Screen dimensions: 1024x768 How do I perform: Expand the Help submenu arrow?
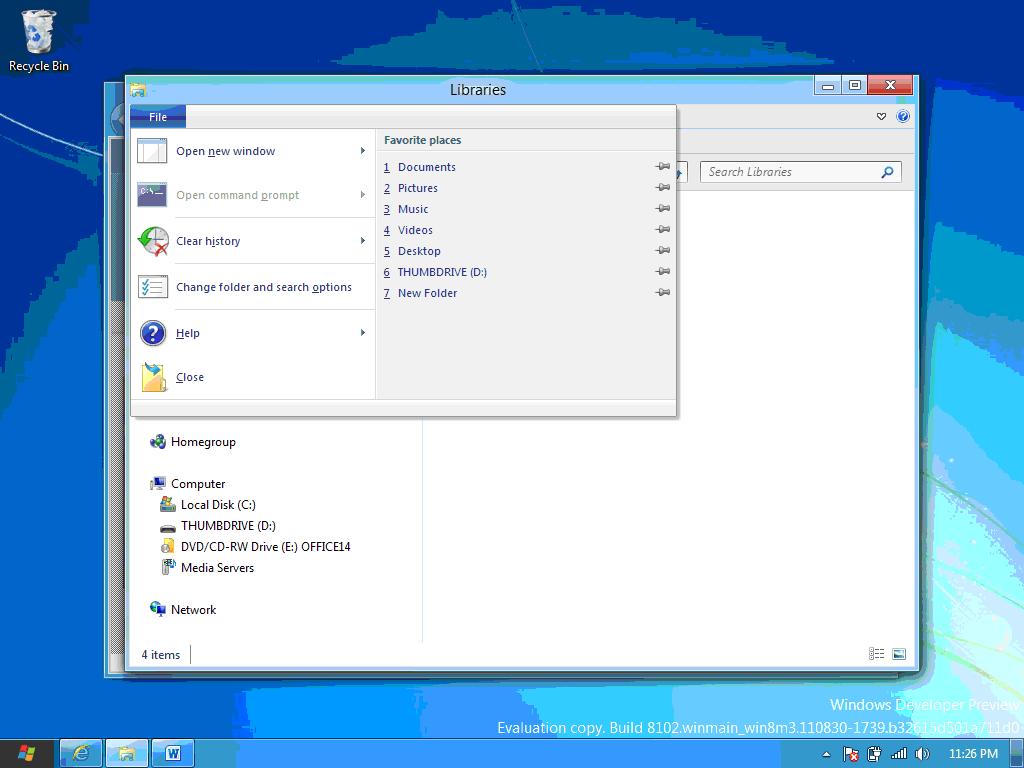tap(363, 333)
